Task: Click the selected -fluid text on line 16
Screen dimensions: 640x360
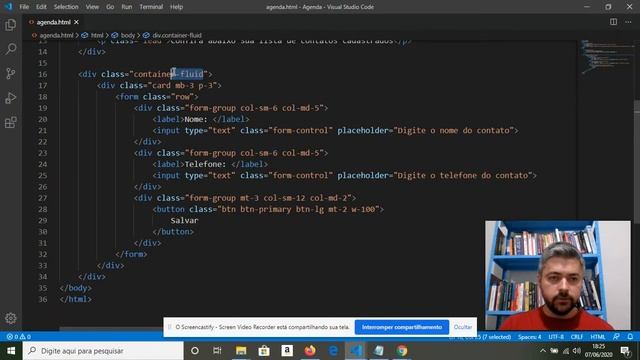Action: (187, 74)
